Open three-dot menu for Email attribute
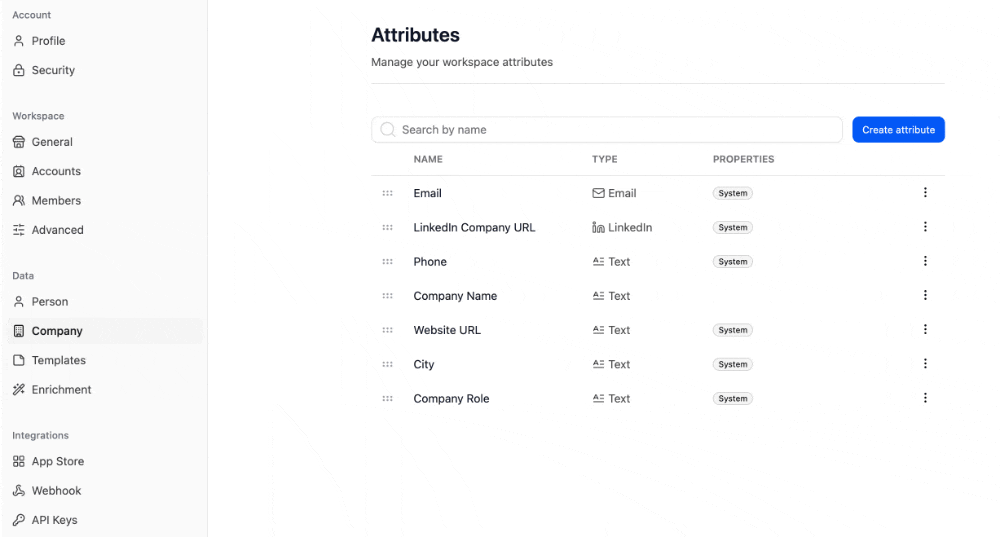This screenshot has height=537, width=1000. [925, 193]
